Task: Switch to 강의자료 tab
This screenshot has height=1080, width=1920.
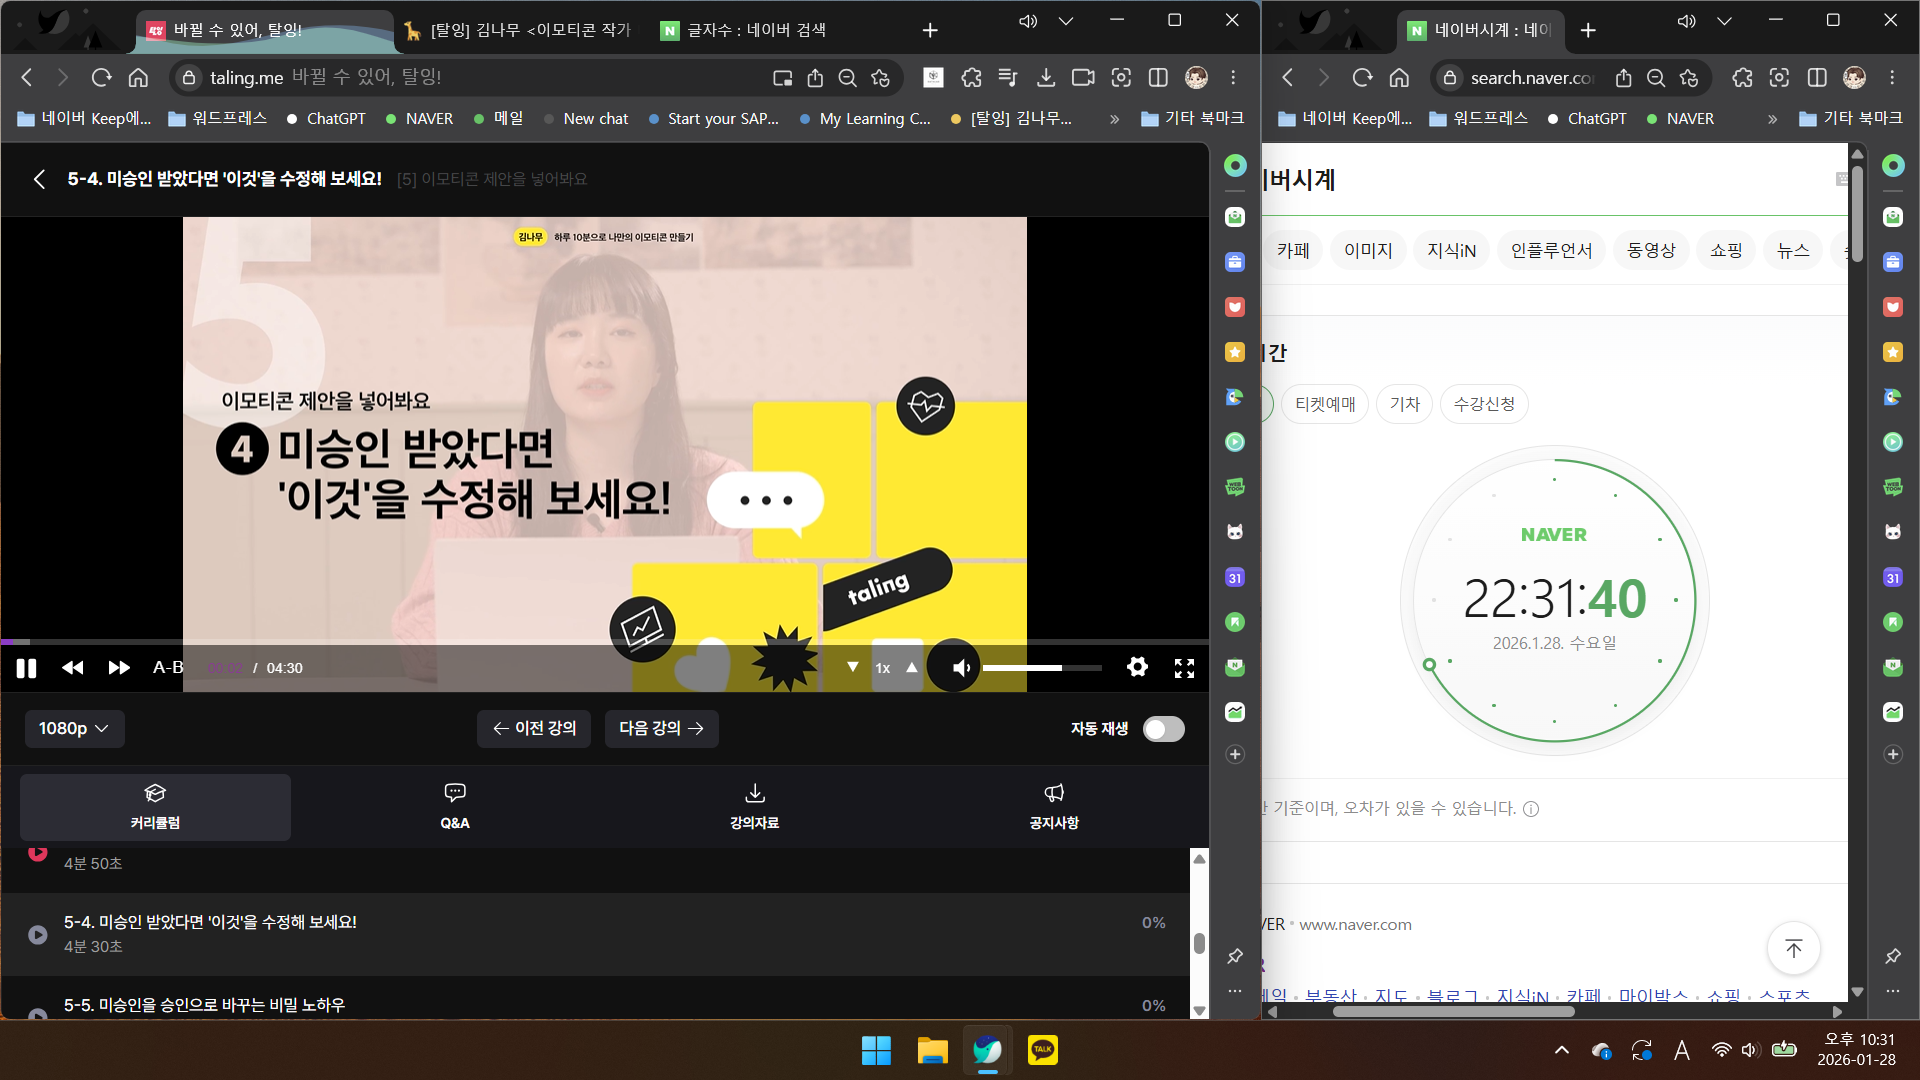Action: click(754, 806)
